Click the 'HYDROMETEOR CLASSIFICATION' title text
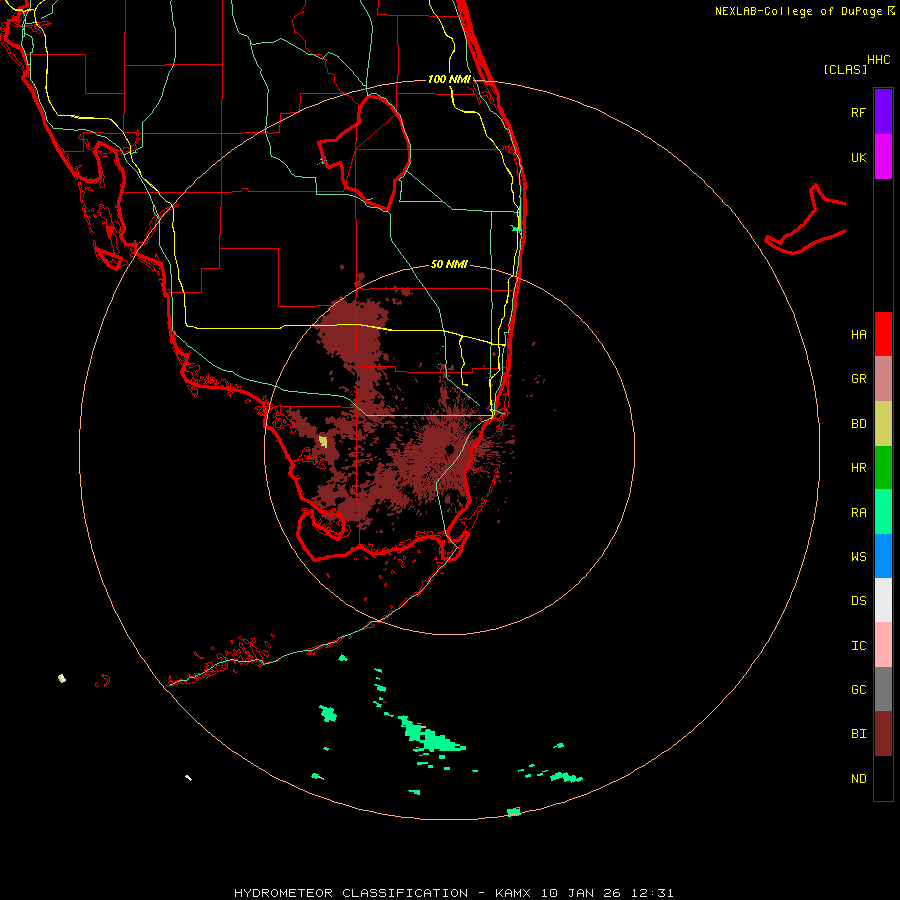Image resolution: width=900 pixels, height=900 pixels. click(351, 893)
